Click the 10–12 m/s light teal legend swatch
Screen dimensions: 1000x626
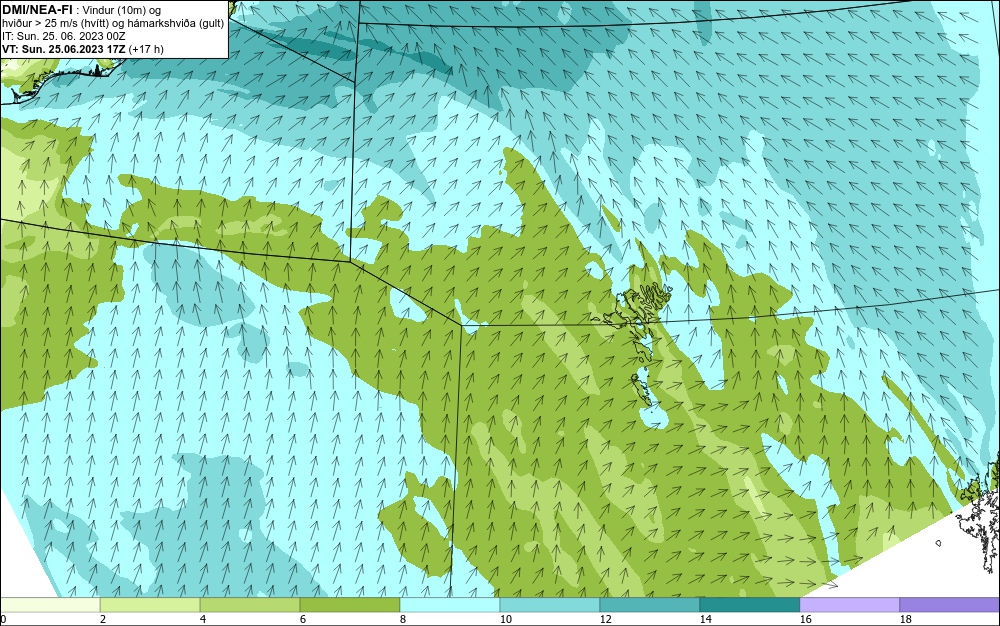click(x=550, y=604)
